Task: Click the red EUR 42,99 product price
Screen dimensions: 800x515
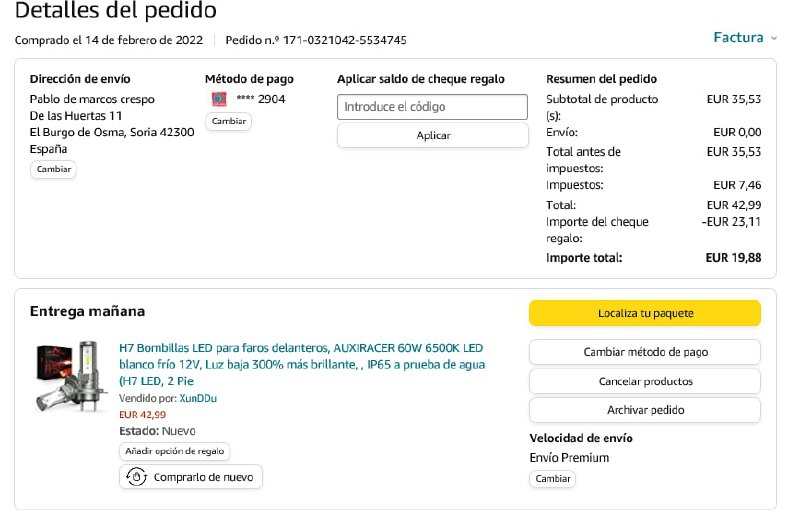Action: tap(142, 414)
